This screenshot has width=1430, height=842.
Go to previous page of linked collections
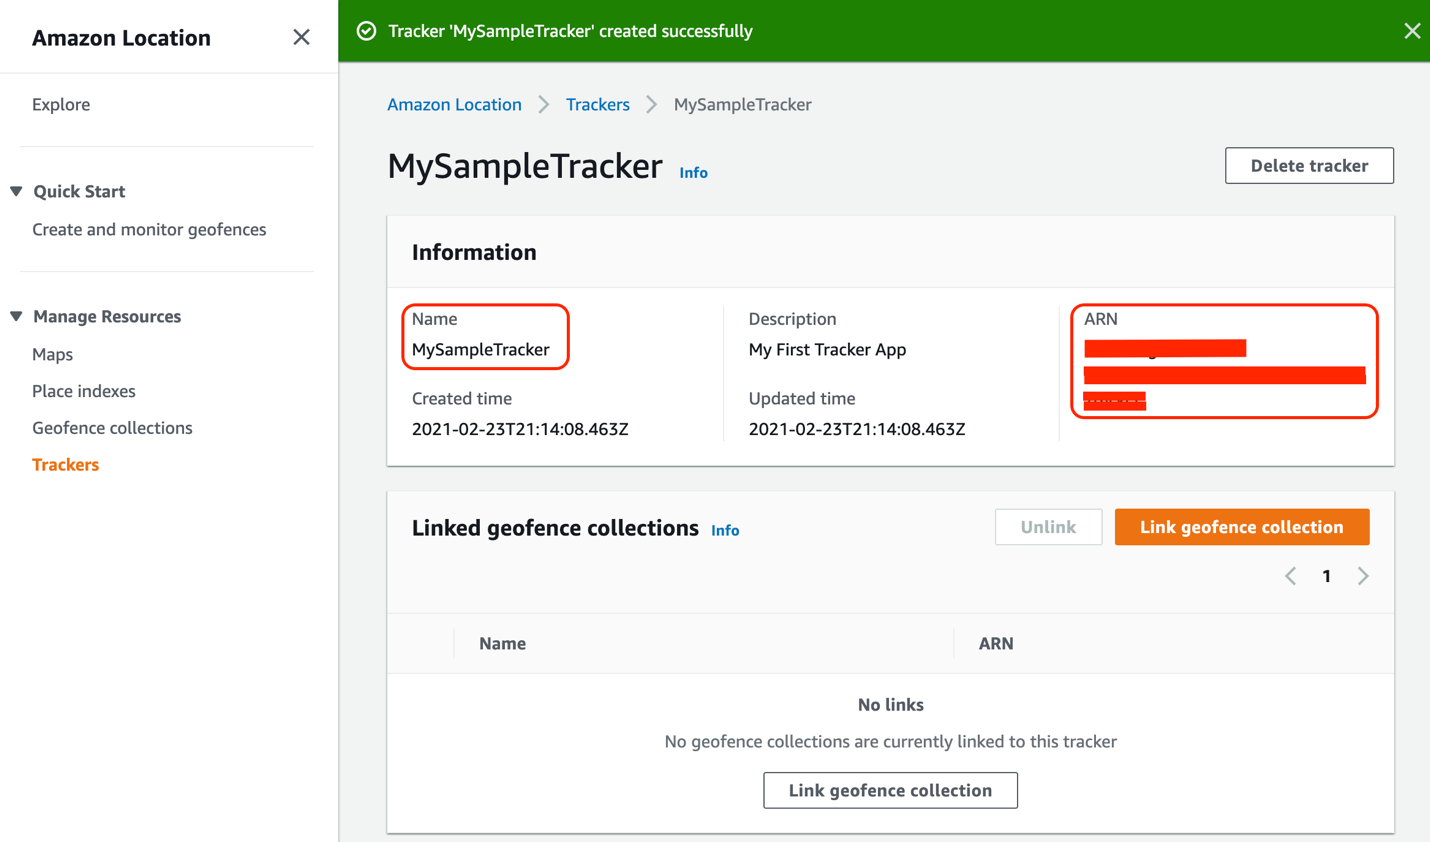(1291, 576)
